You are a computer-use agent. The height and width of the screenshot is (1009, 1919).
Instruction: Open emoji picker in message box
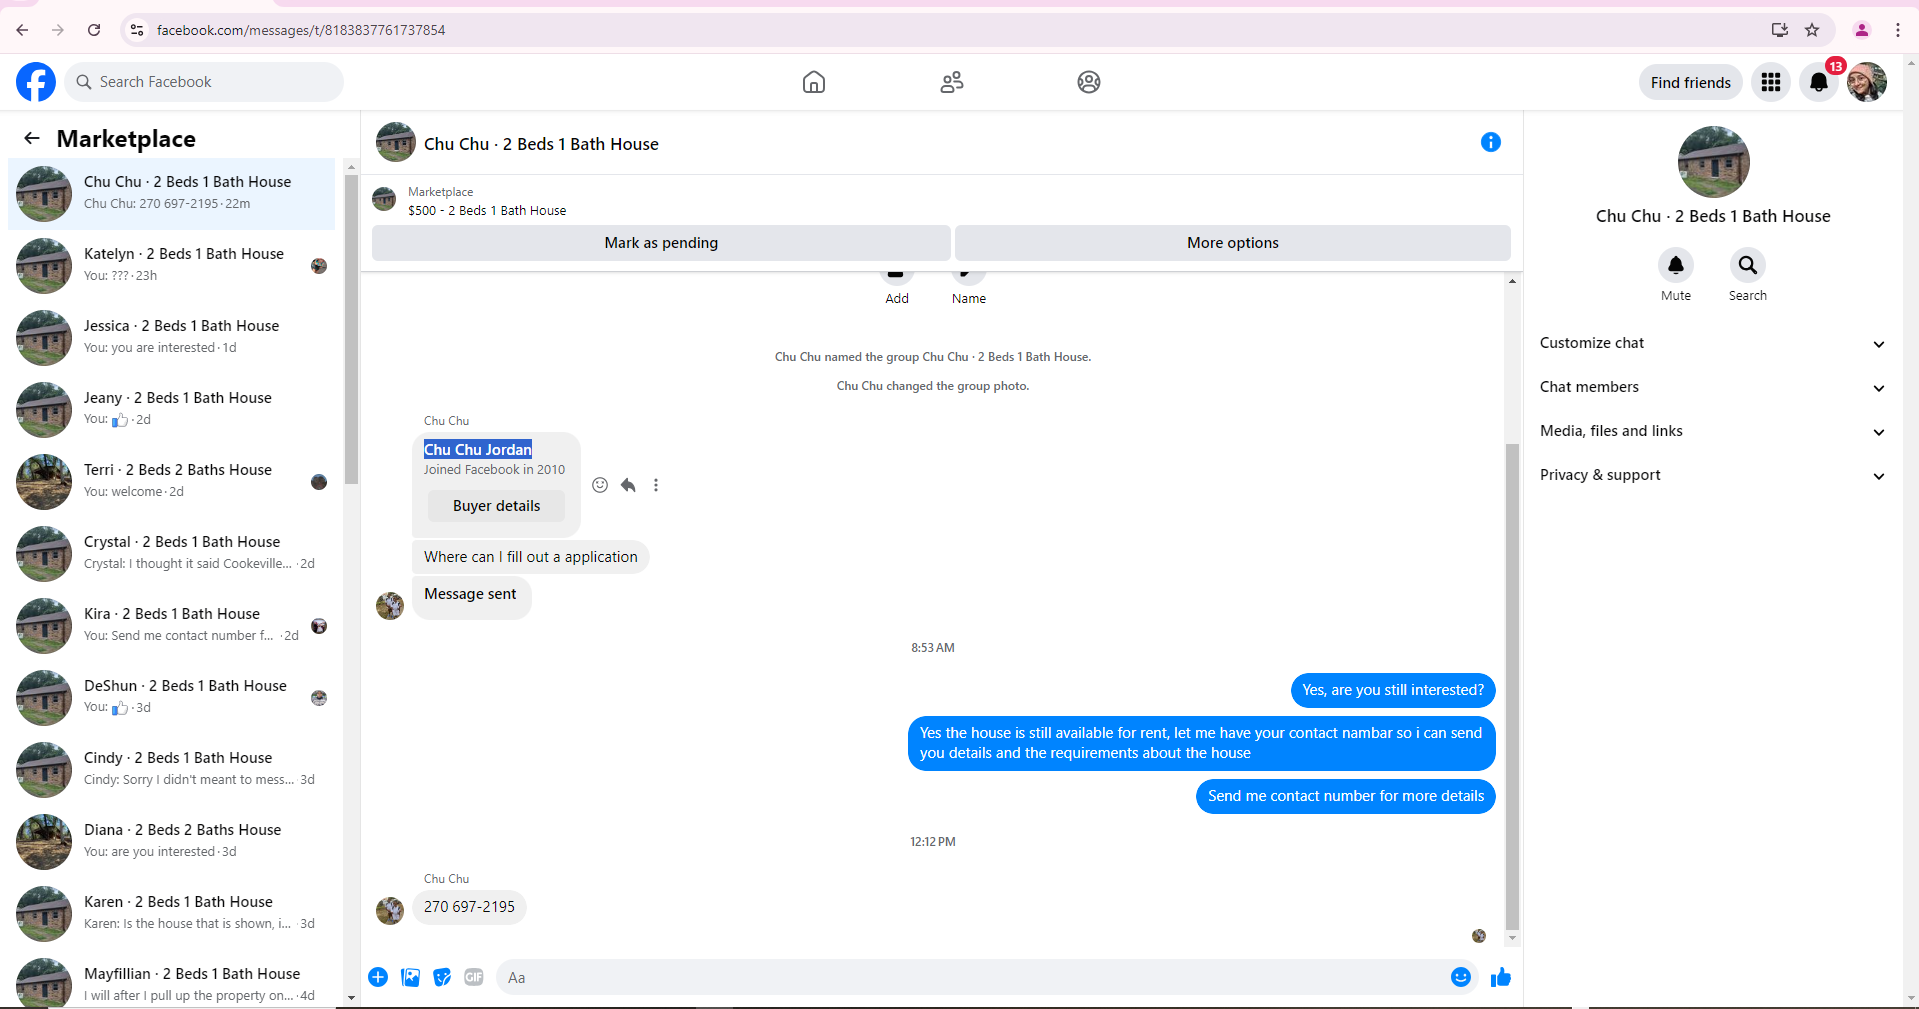[1461, 977]
